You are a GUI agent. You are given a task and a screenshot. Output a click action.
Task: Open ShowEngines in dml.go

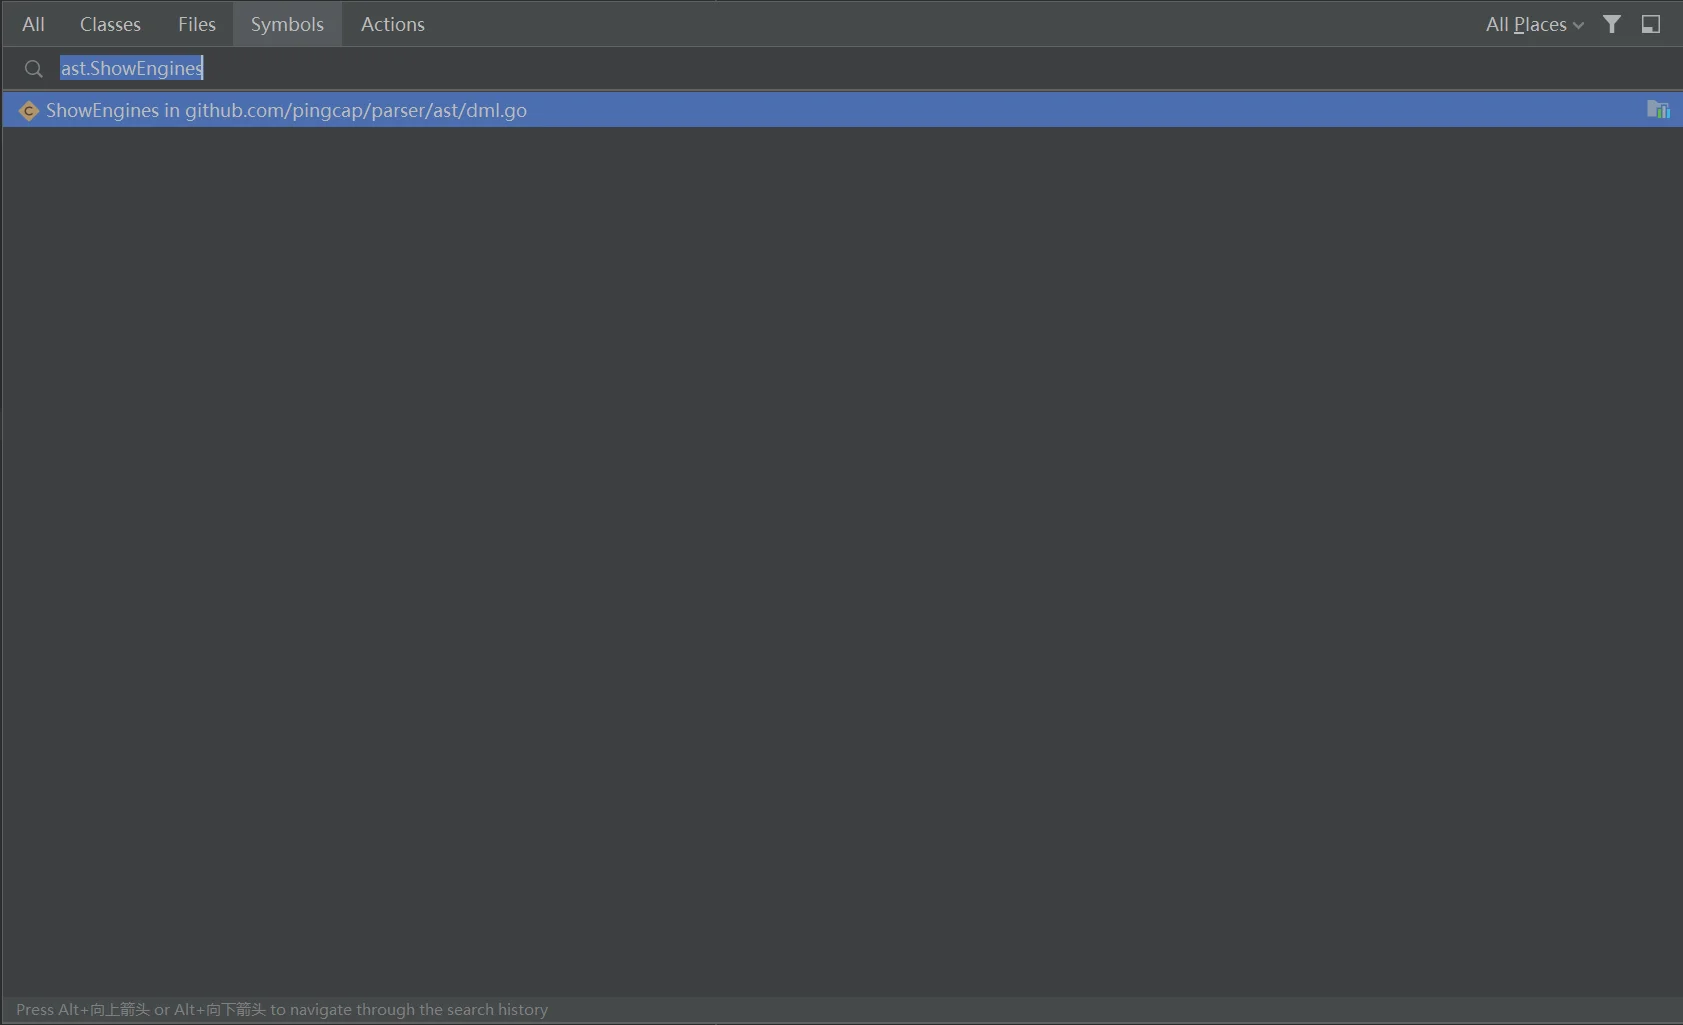pos(287,110)
